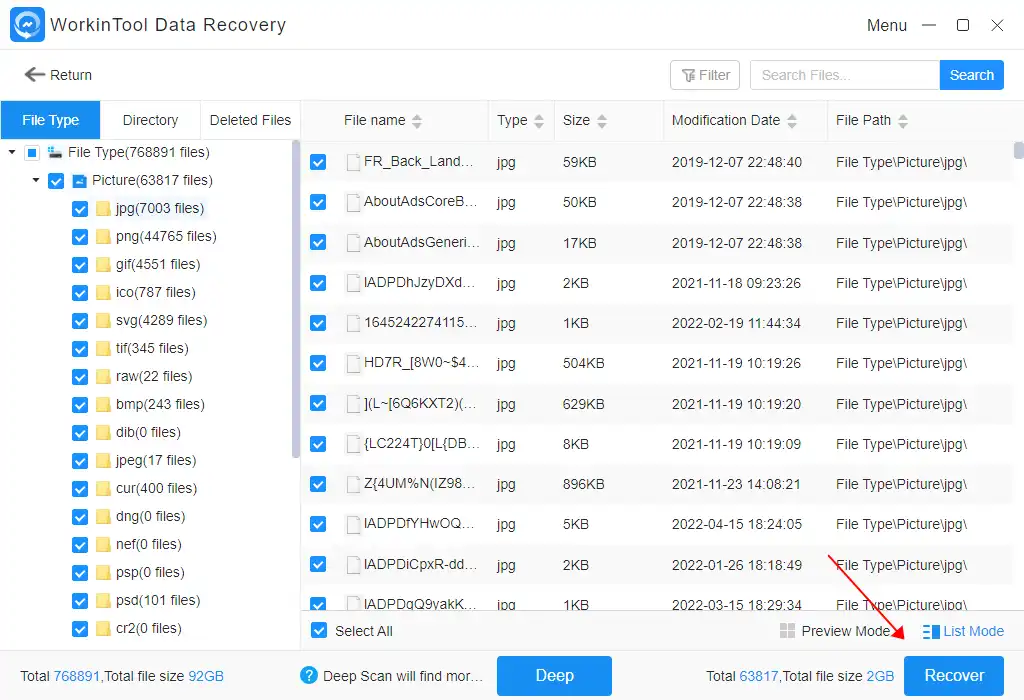Click the IADPDhJzyDXd file name
The image size is (1024, 700).
click(421, 283)
